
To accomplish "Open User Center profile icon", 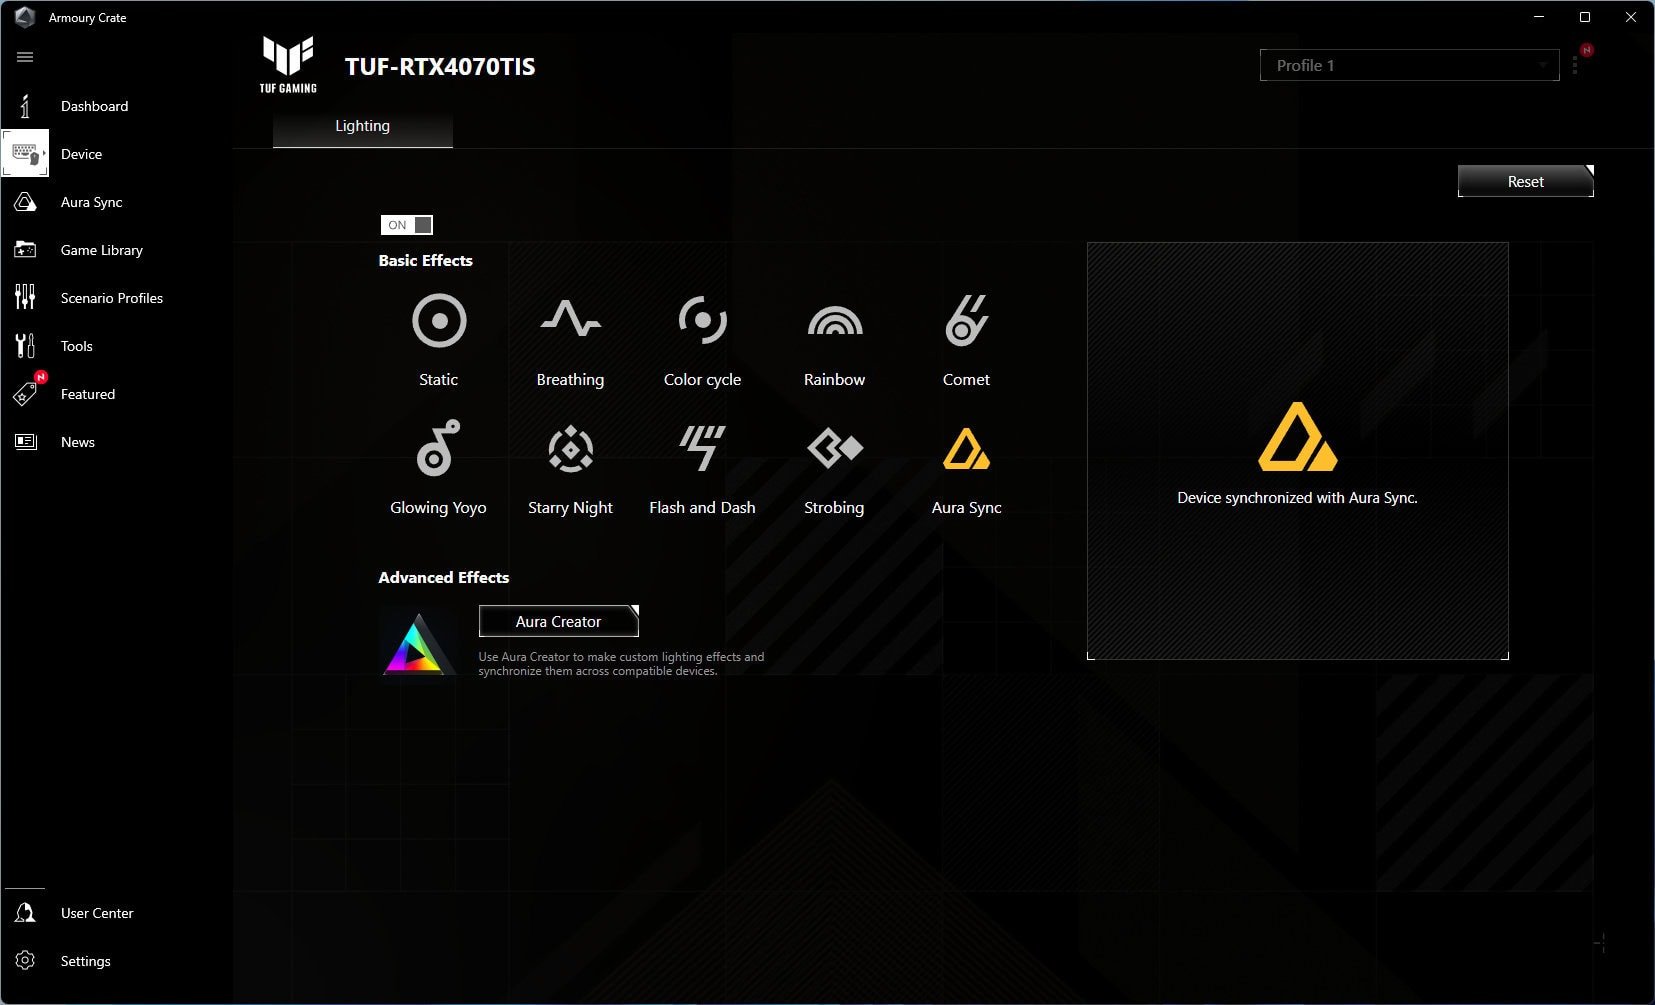I will [25, 913].
